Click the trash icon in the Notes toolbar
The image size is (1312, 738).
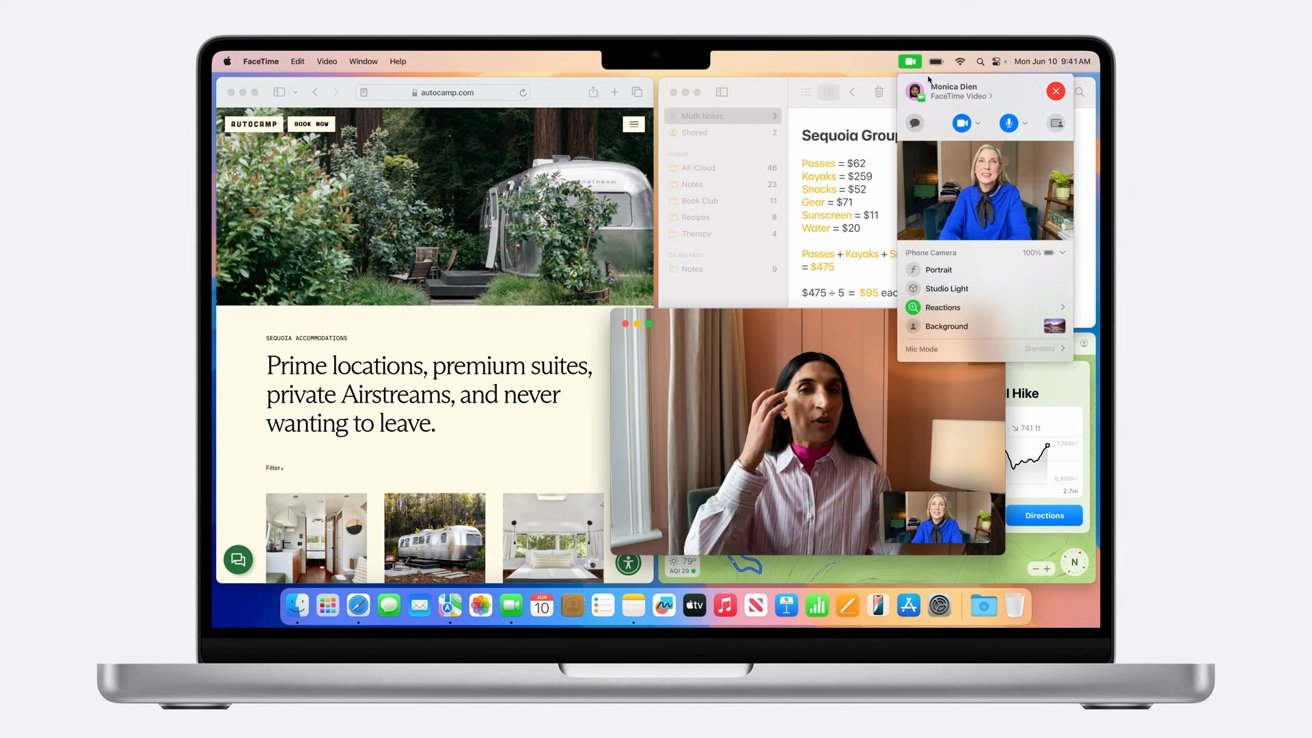click(879, 92)
